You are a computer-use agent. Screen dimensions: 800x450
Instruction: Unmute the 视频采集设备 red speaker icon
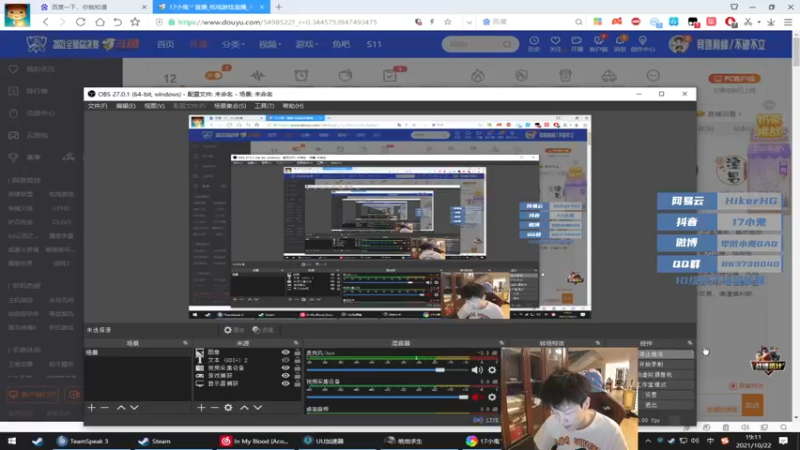tap(477, 396)
